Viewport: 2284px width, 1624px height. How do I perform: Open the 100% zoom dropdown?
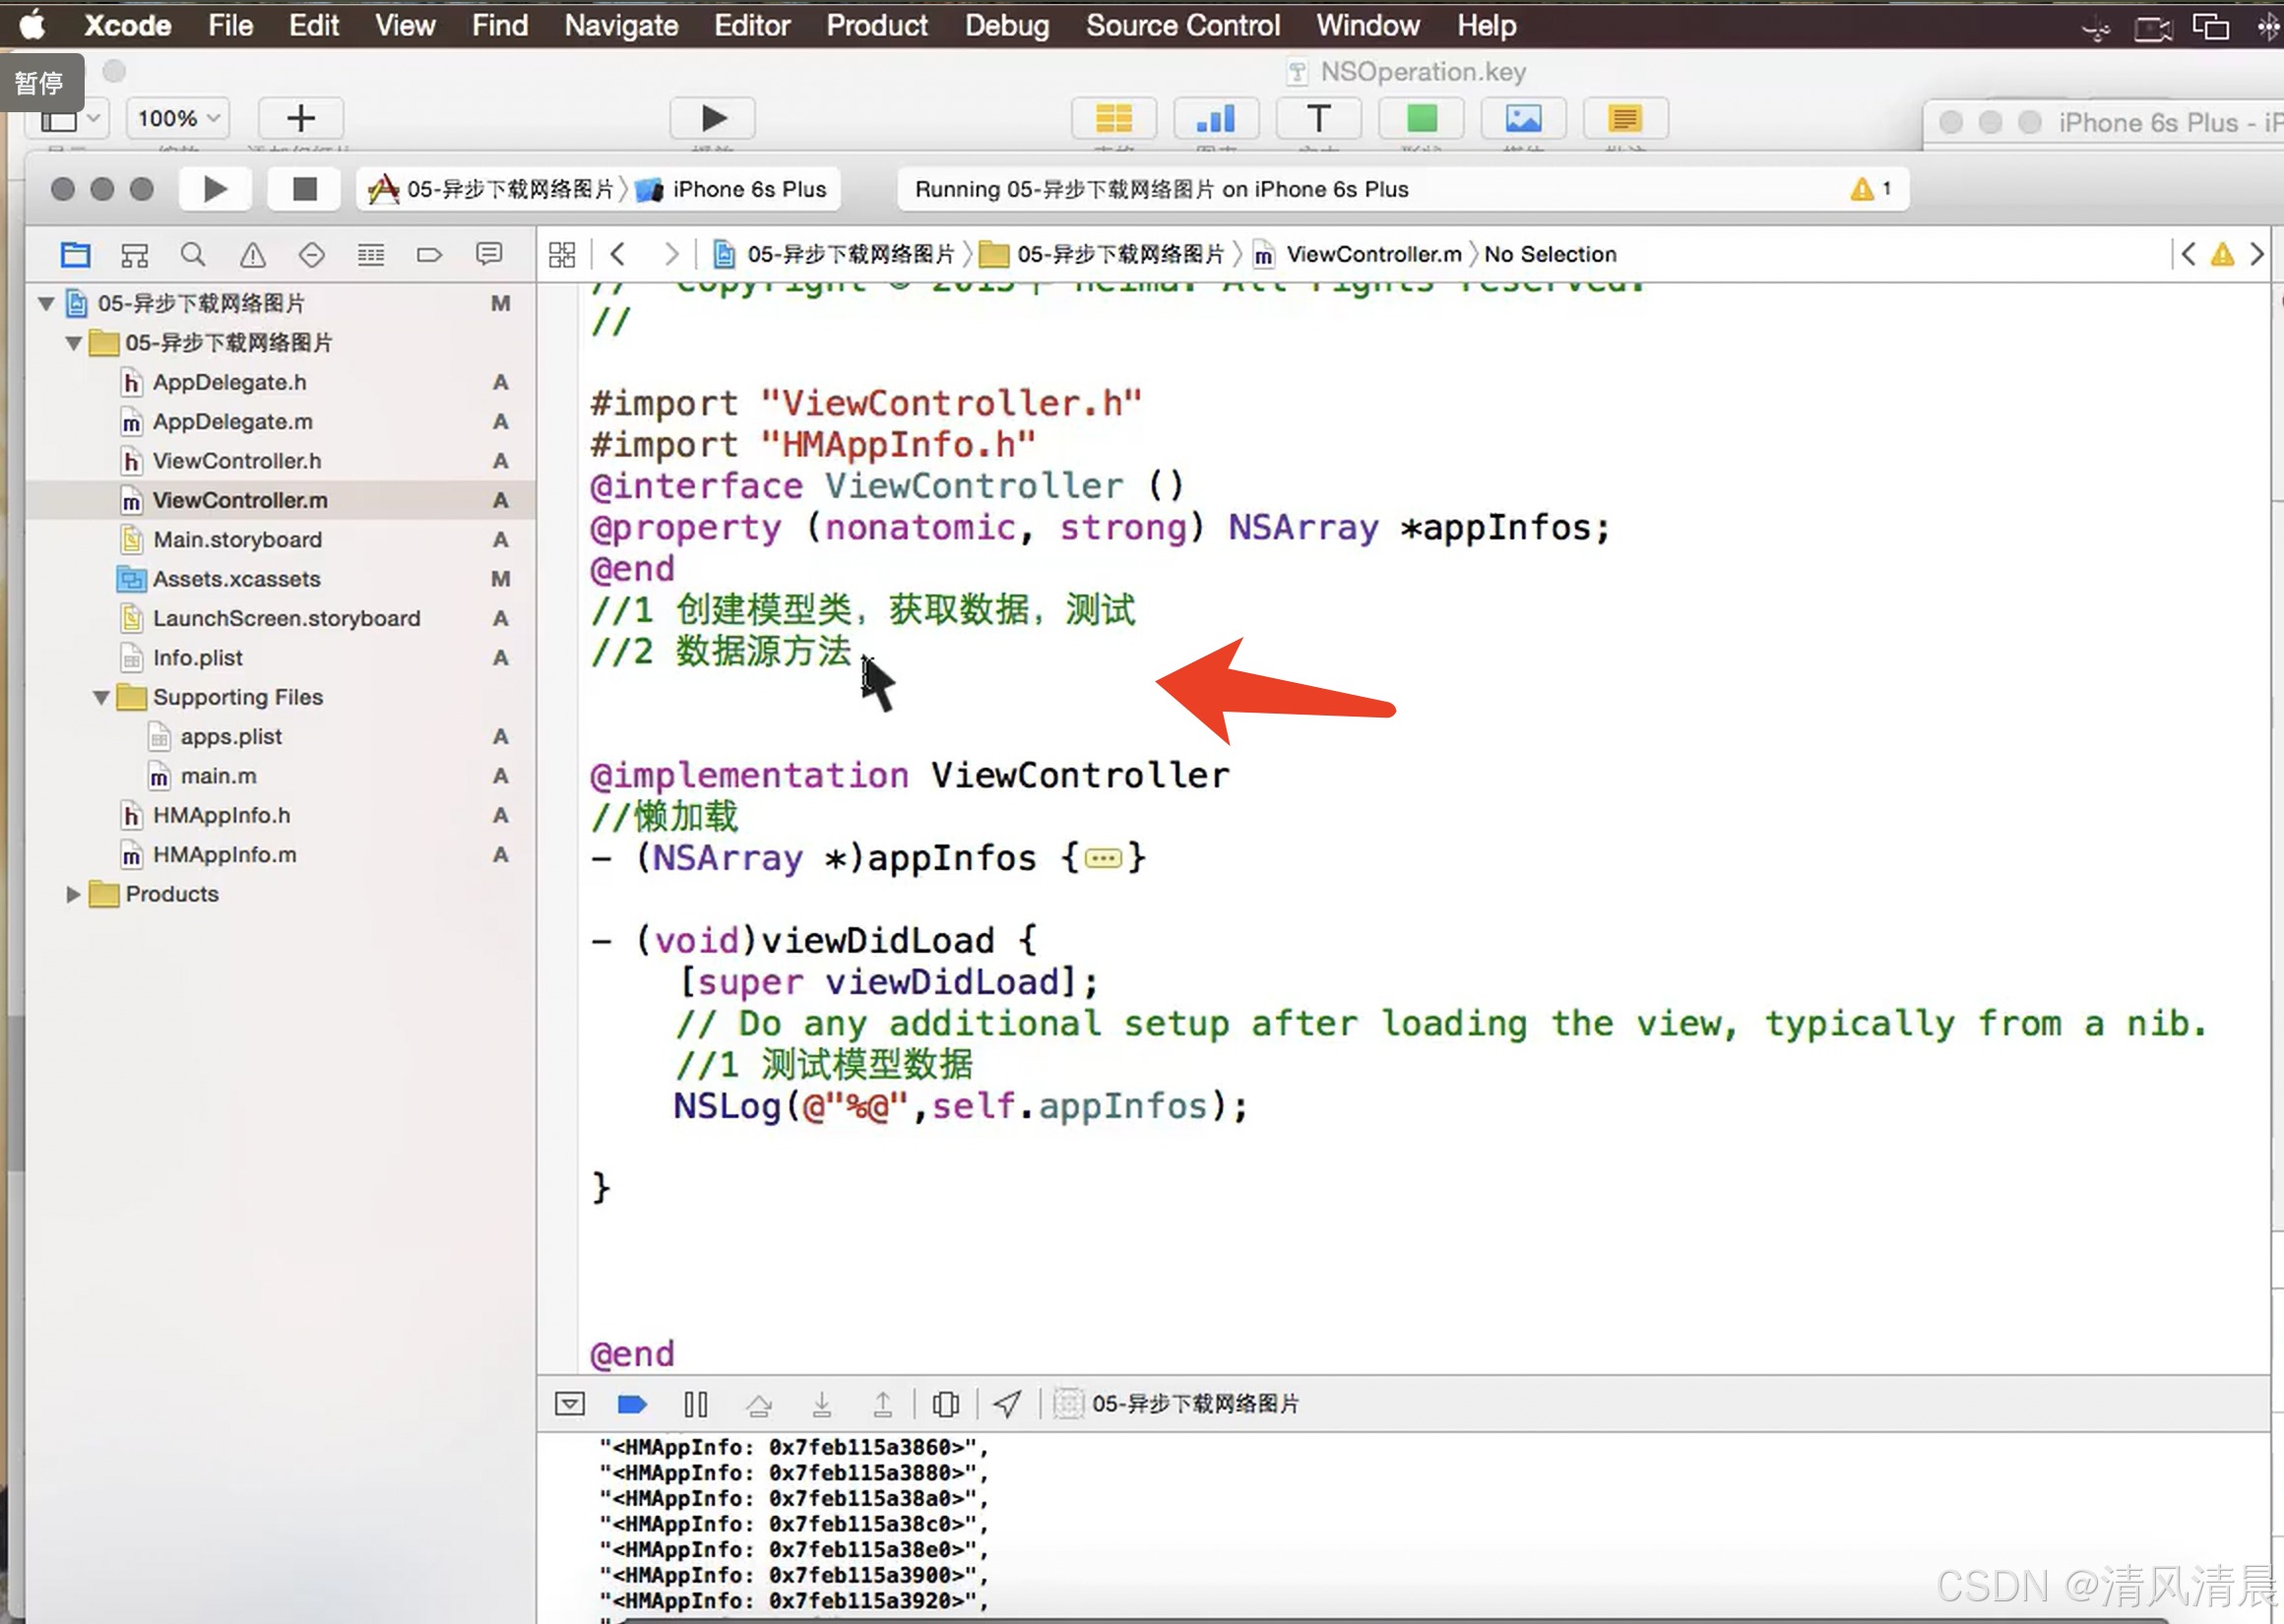178,118
